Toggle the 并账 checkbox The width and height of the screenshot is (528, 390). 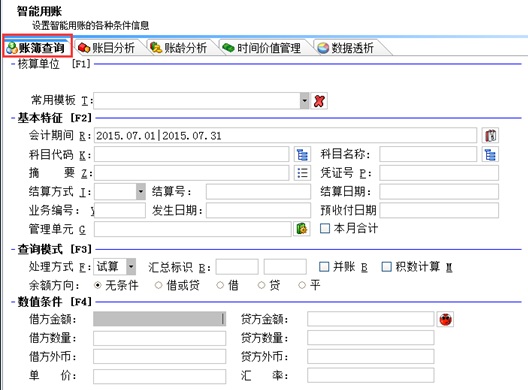click(324, 267)
